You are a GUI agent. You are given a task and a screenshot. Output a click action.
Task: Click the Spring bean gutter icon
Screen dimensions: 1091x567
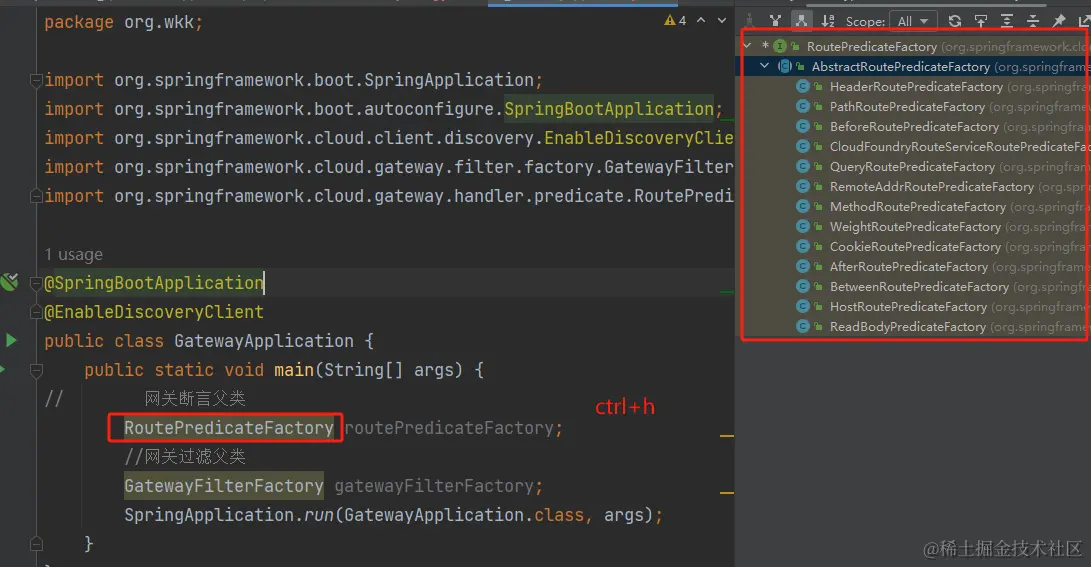(x=10, y=282)
